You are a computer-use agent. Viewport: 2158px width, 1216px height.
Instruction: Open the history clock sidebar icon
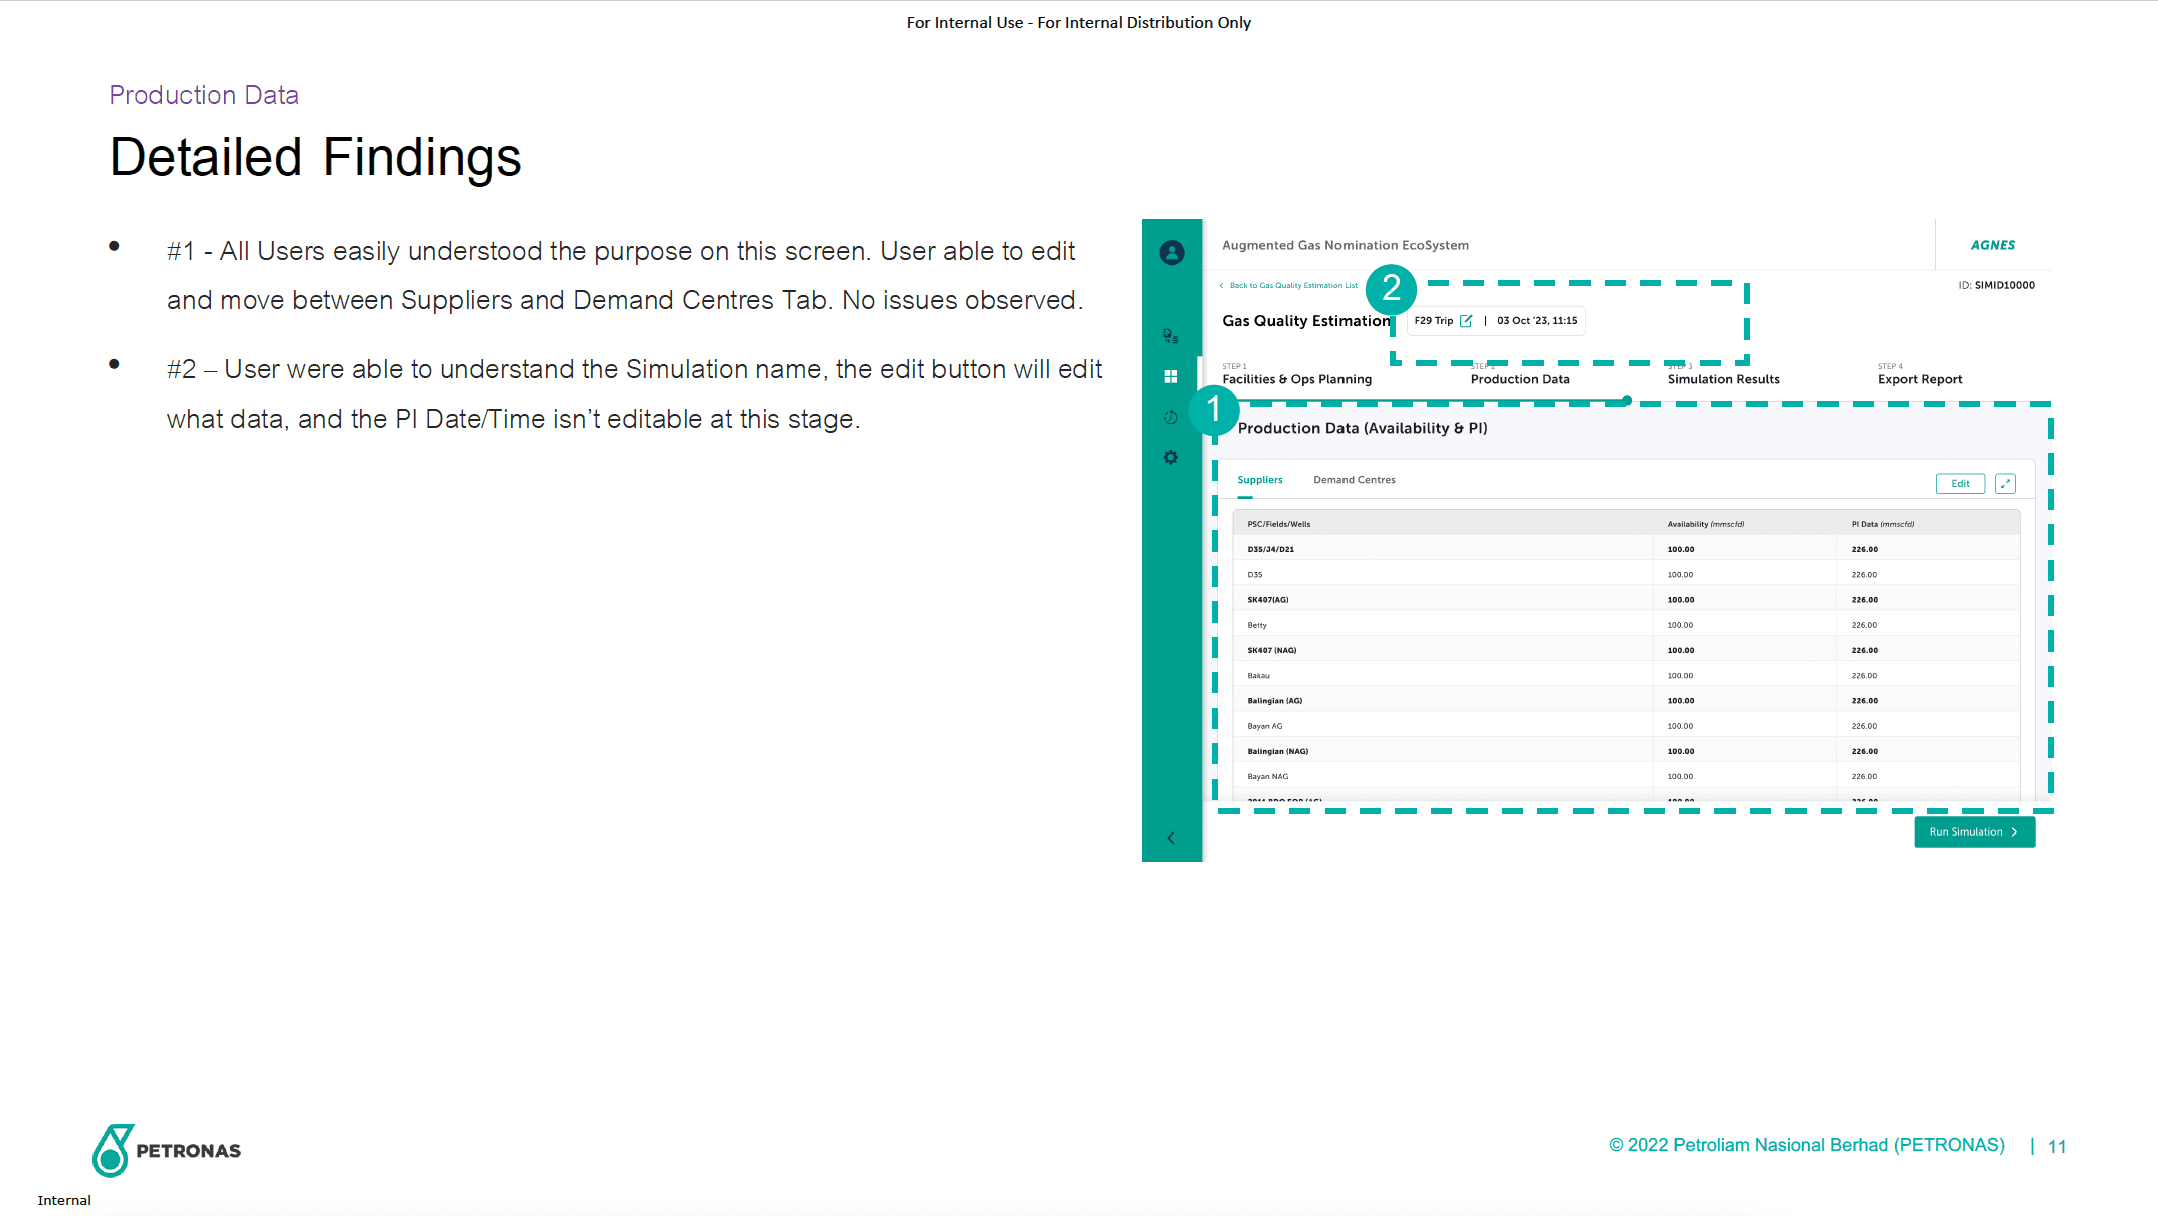(1170, 417)
